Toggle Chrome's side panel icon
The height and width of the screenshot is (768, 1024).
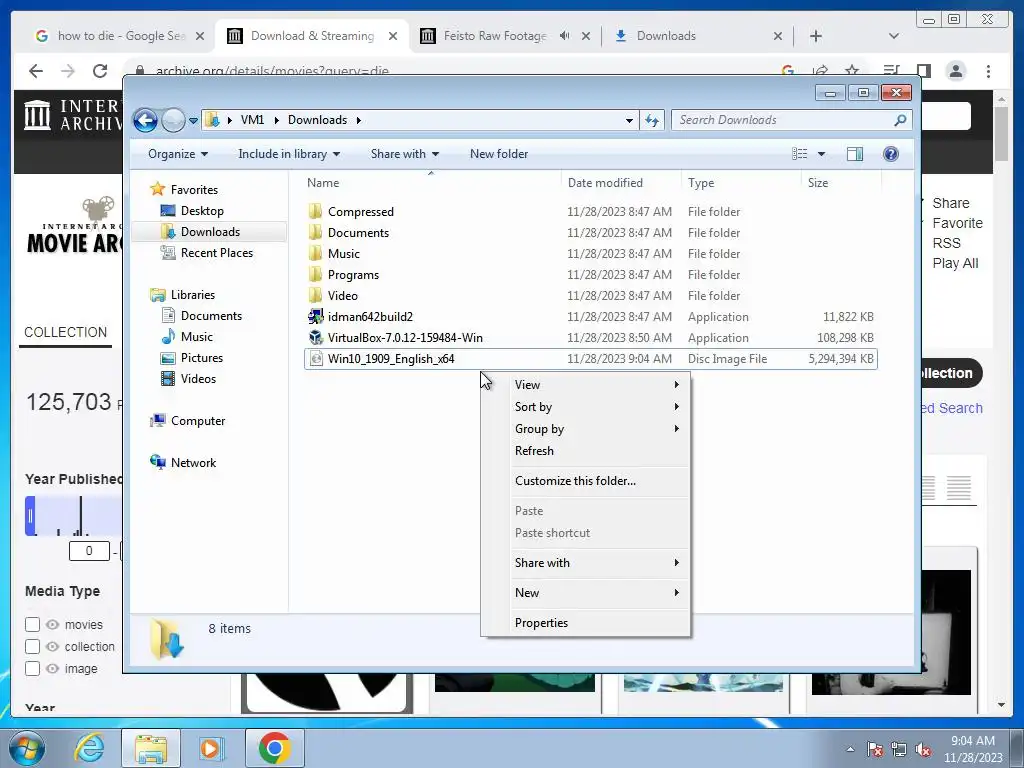[x=923, y=71]
